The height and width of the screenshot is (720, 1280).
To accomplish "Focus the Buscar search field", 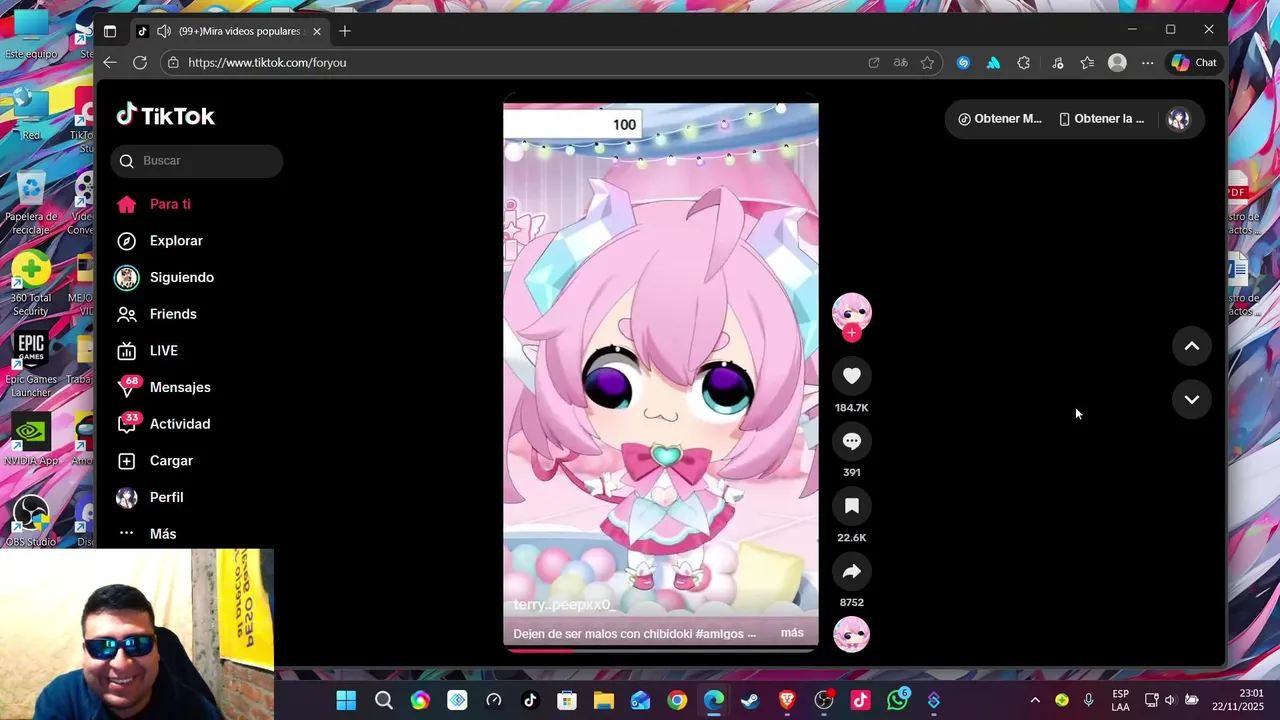I will pyautogui.click(x=197, y=161).
